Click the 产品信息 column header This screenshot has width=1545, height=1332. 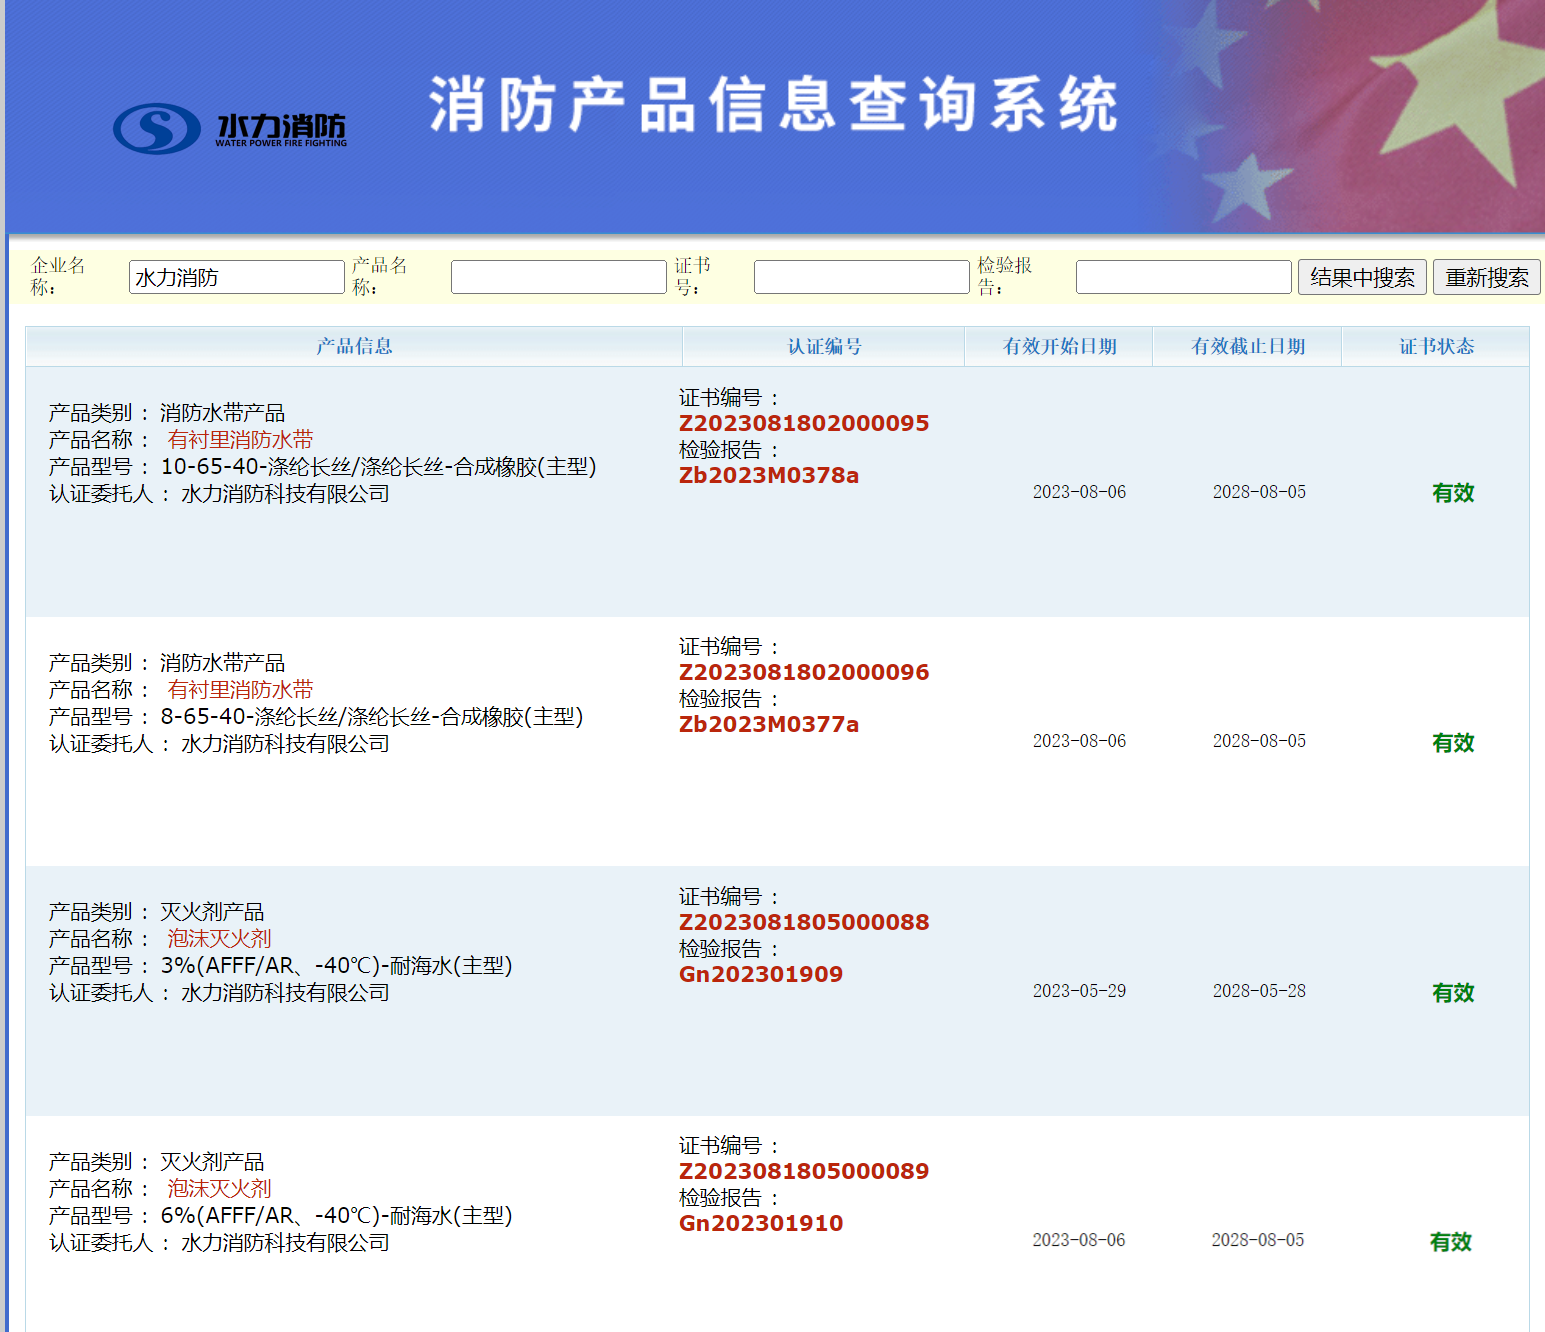[354, 346]
